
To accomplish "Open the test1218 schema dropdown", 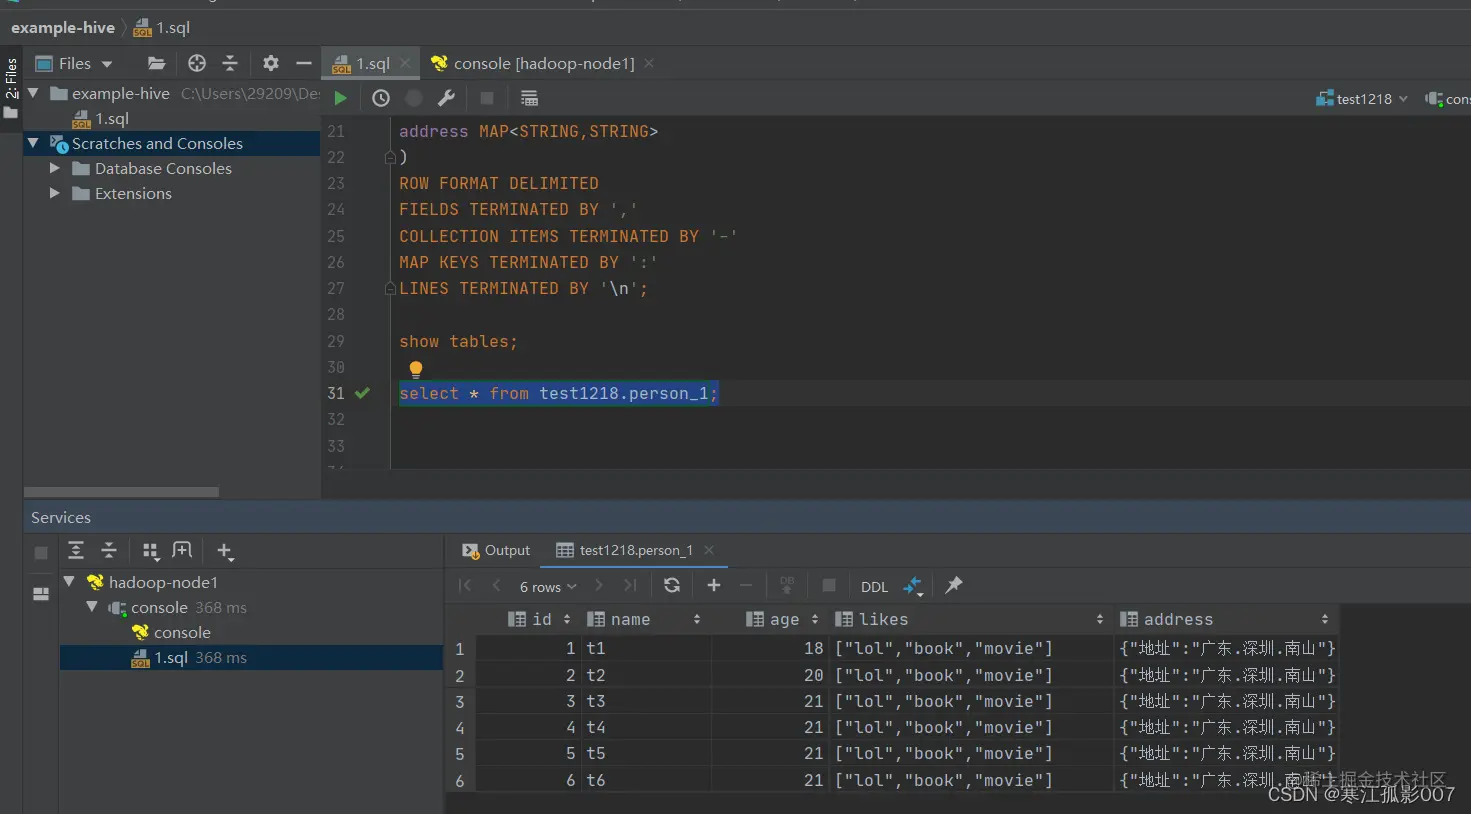I will pyautogui.click(x=1362, y=99).
